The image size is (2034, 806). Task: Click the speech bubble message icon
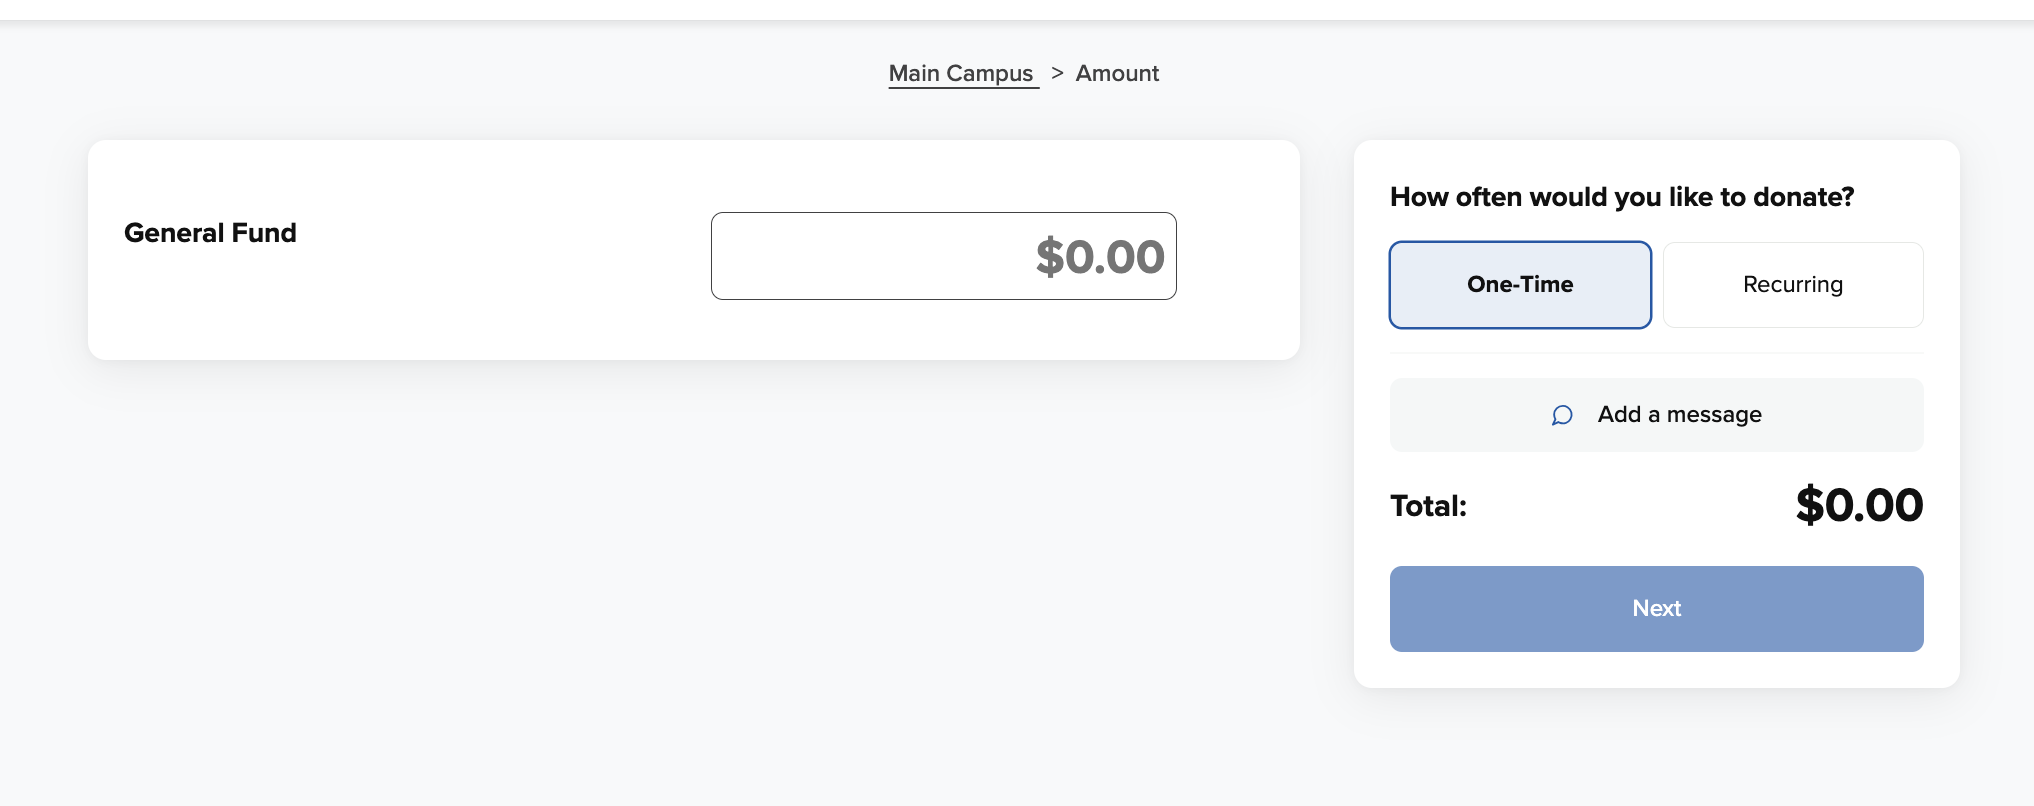(x=1562, y=415)
